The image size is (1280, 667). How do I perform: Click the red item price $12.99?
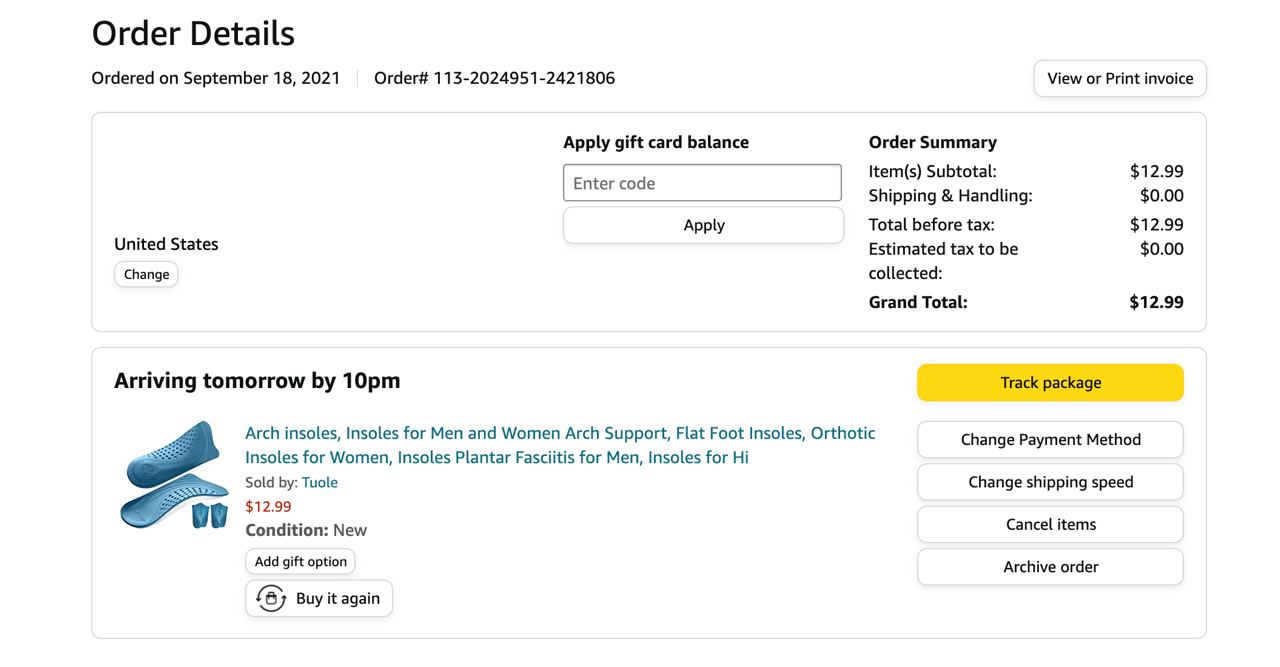click(268, 506)
